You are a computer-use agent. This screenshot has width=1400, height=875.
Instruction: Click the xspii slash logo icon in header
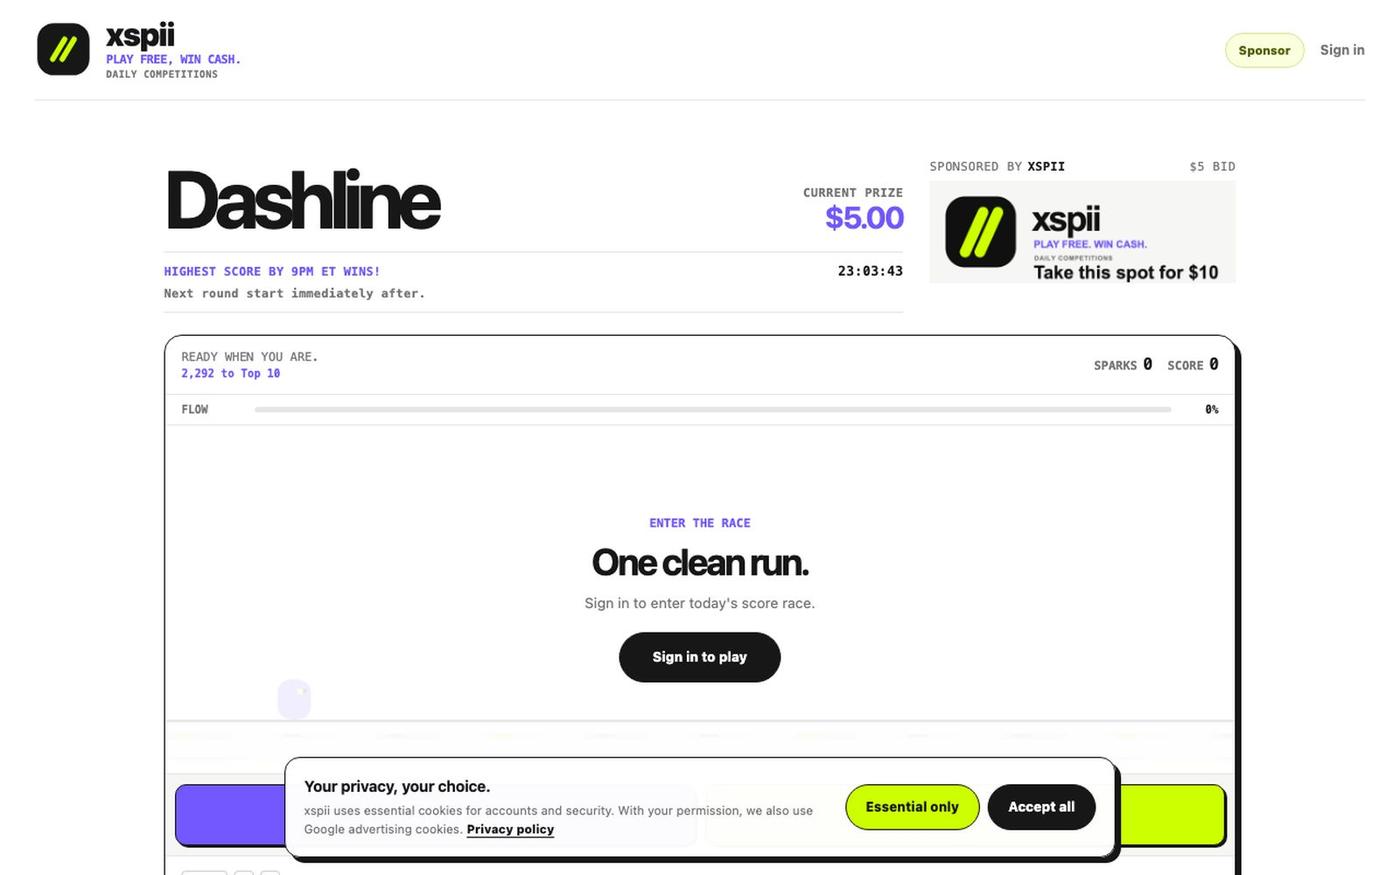click(63, 49)
